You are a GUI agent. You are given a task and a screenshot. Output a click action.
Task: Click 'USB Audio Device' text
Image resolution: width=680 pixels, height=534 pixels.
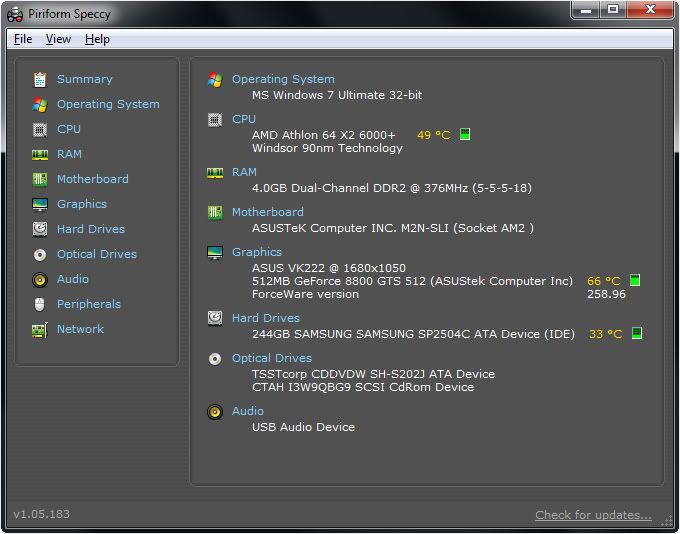[303, 427]
